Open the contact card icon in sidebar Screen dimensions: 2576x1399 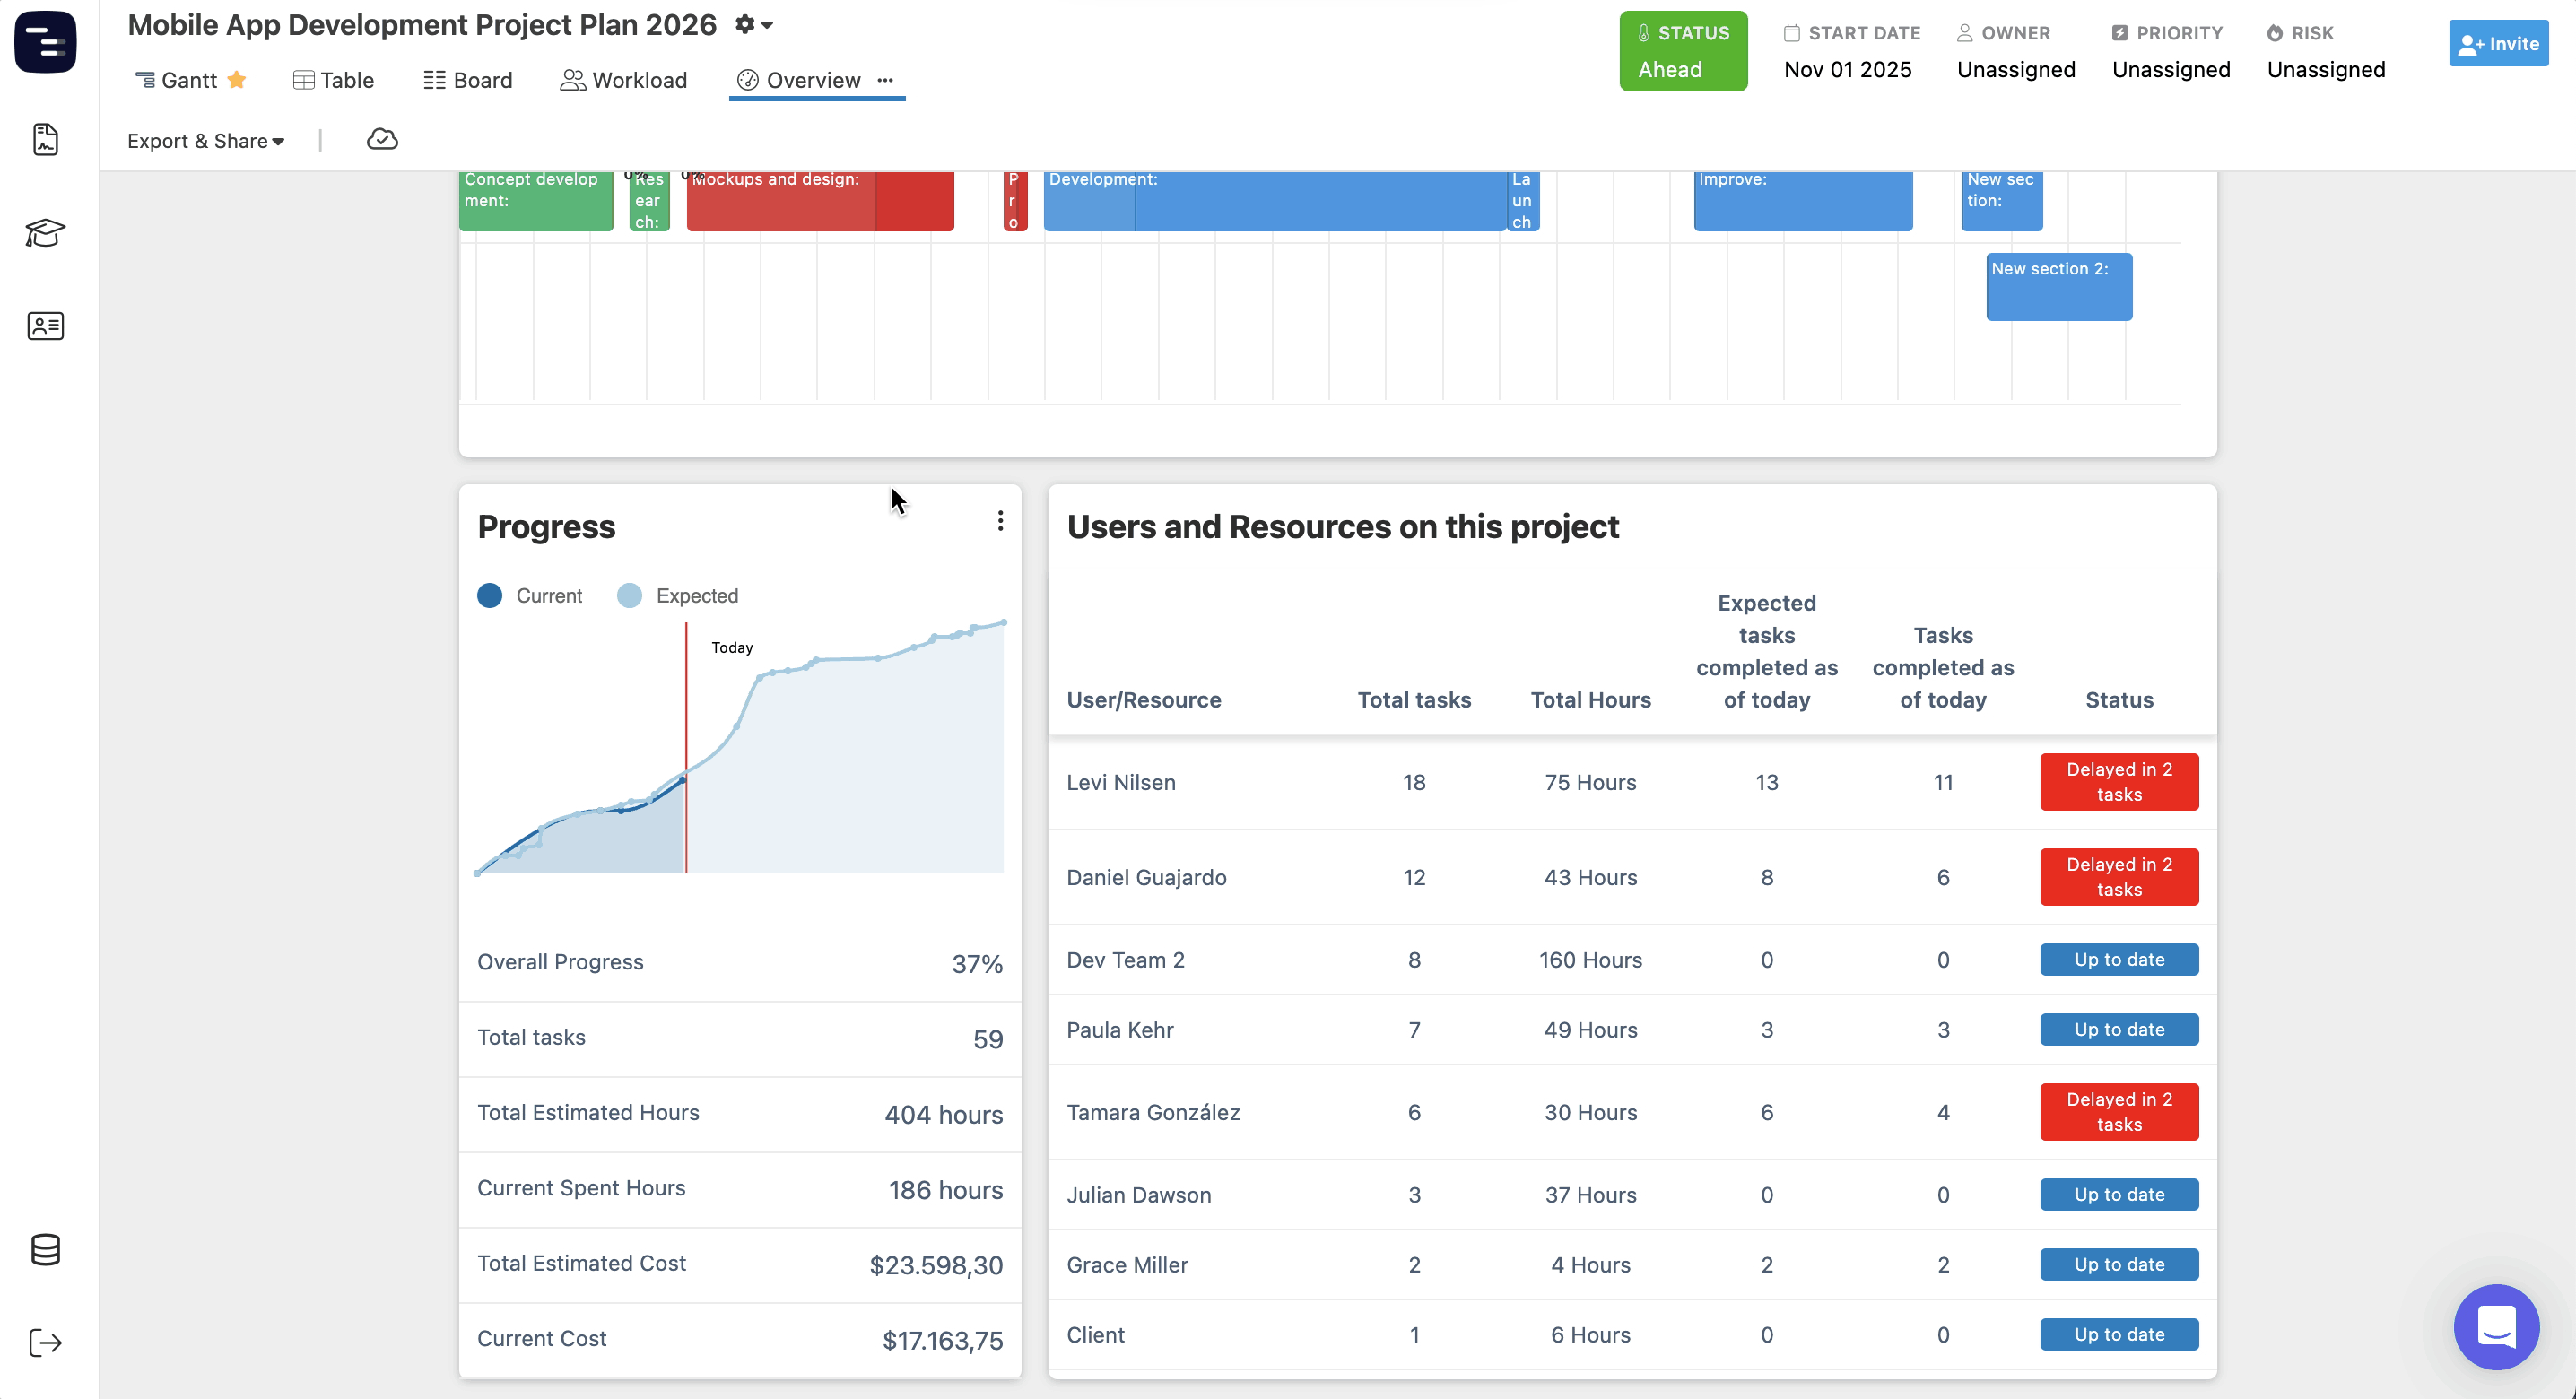(45, 326)
